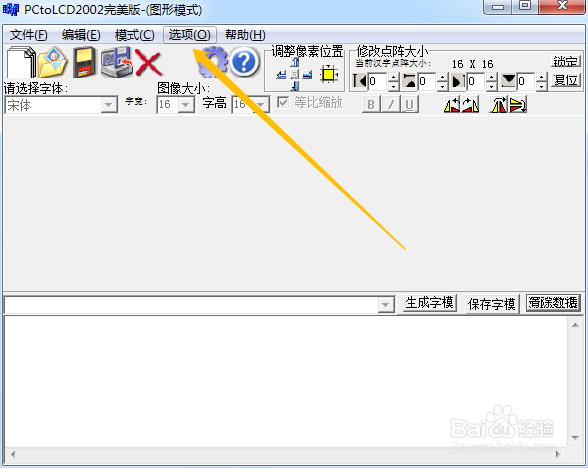Click the yellow square center-image icon

coord(329,74)
